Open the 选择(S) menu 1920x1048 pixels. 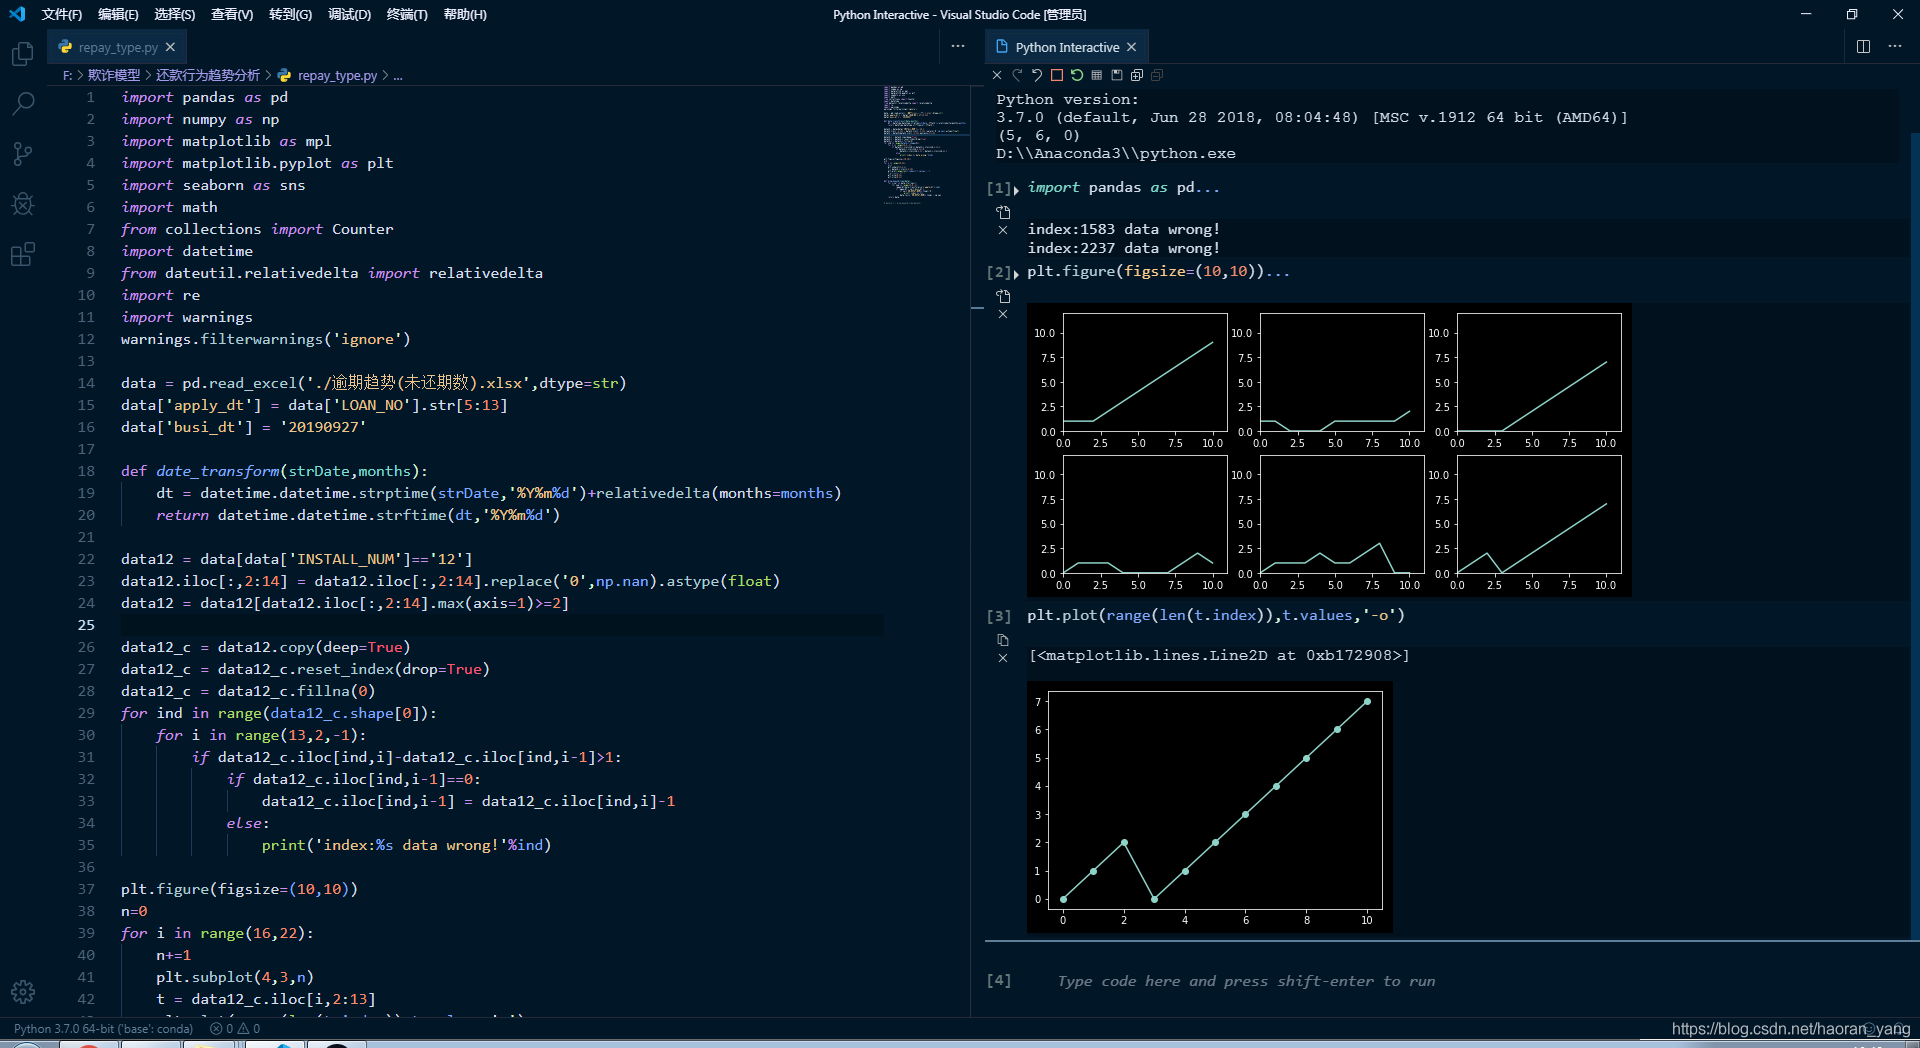175,14
